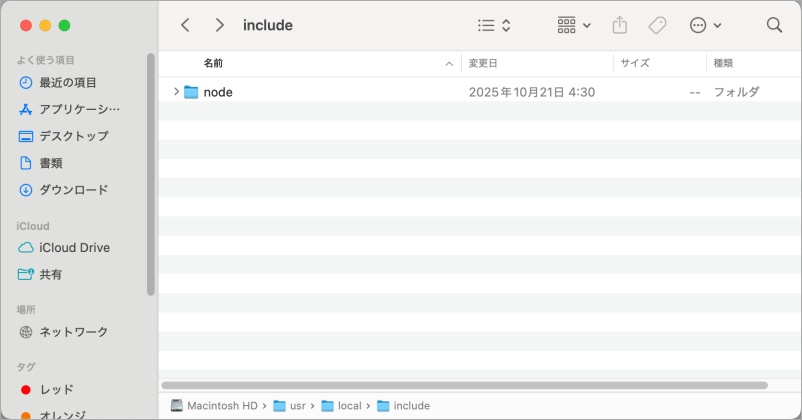Image resolution: width=802 pixels, height=420 pixels.
Task: Open ダウンロード folder in sidebar
Action: pyautogui.click(x=73, y=190)
